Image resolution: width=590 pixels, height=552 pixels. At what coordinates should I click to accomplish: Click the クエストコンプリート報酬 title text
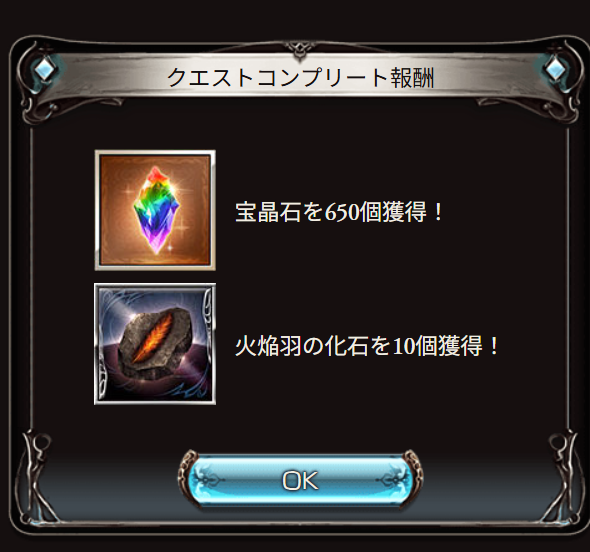click(300, 78)
